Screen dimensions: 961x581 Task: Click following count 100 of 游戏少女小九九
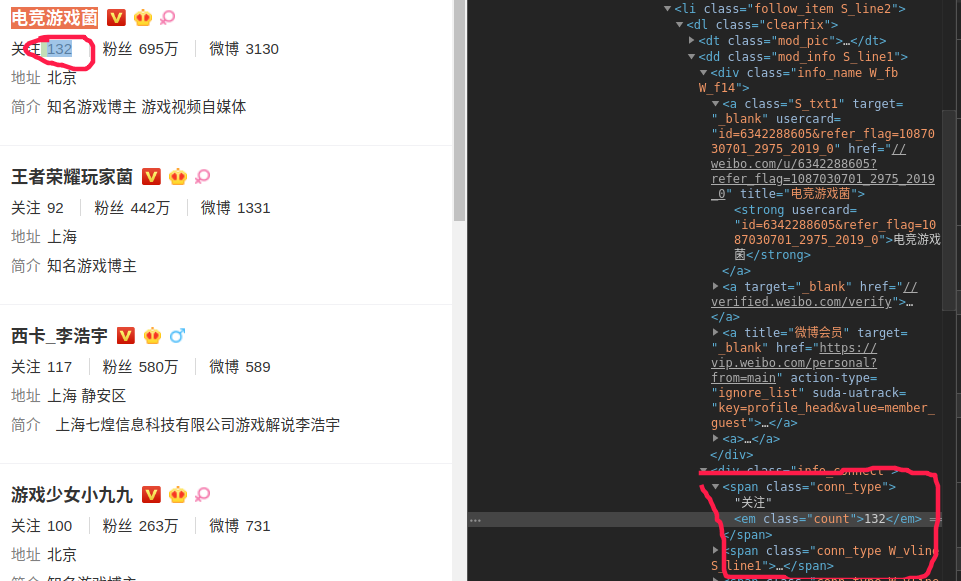(x=59, y=525)
